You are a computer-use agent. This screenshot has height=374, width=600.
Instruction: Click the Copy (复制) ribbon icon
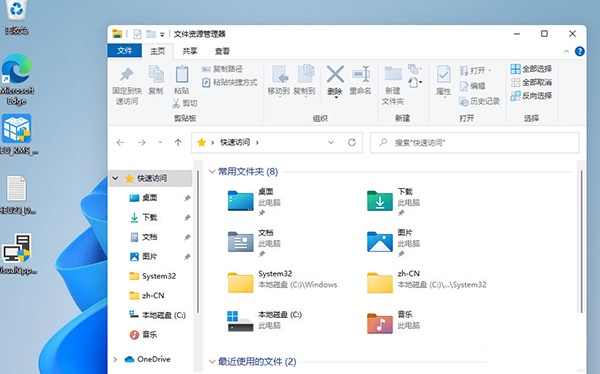click(156, 74)
